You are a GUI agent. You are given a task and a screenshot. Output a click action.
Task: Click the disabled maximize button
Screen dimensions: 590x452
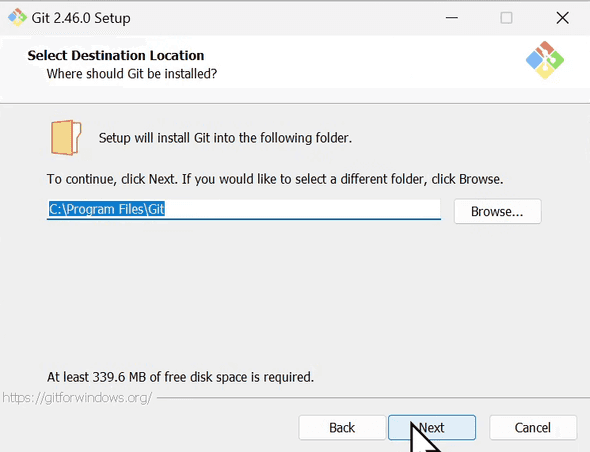click(x=506, y=18)
